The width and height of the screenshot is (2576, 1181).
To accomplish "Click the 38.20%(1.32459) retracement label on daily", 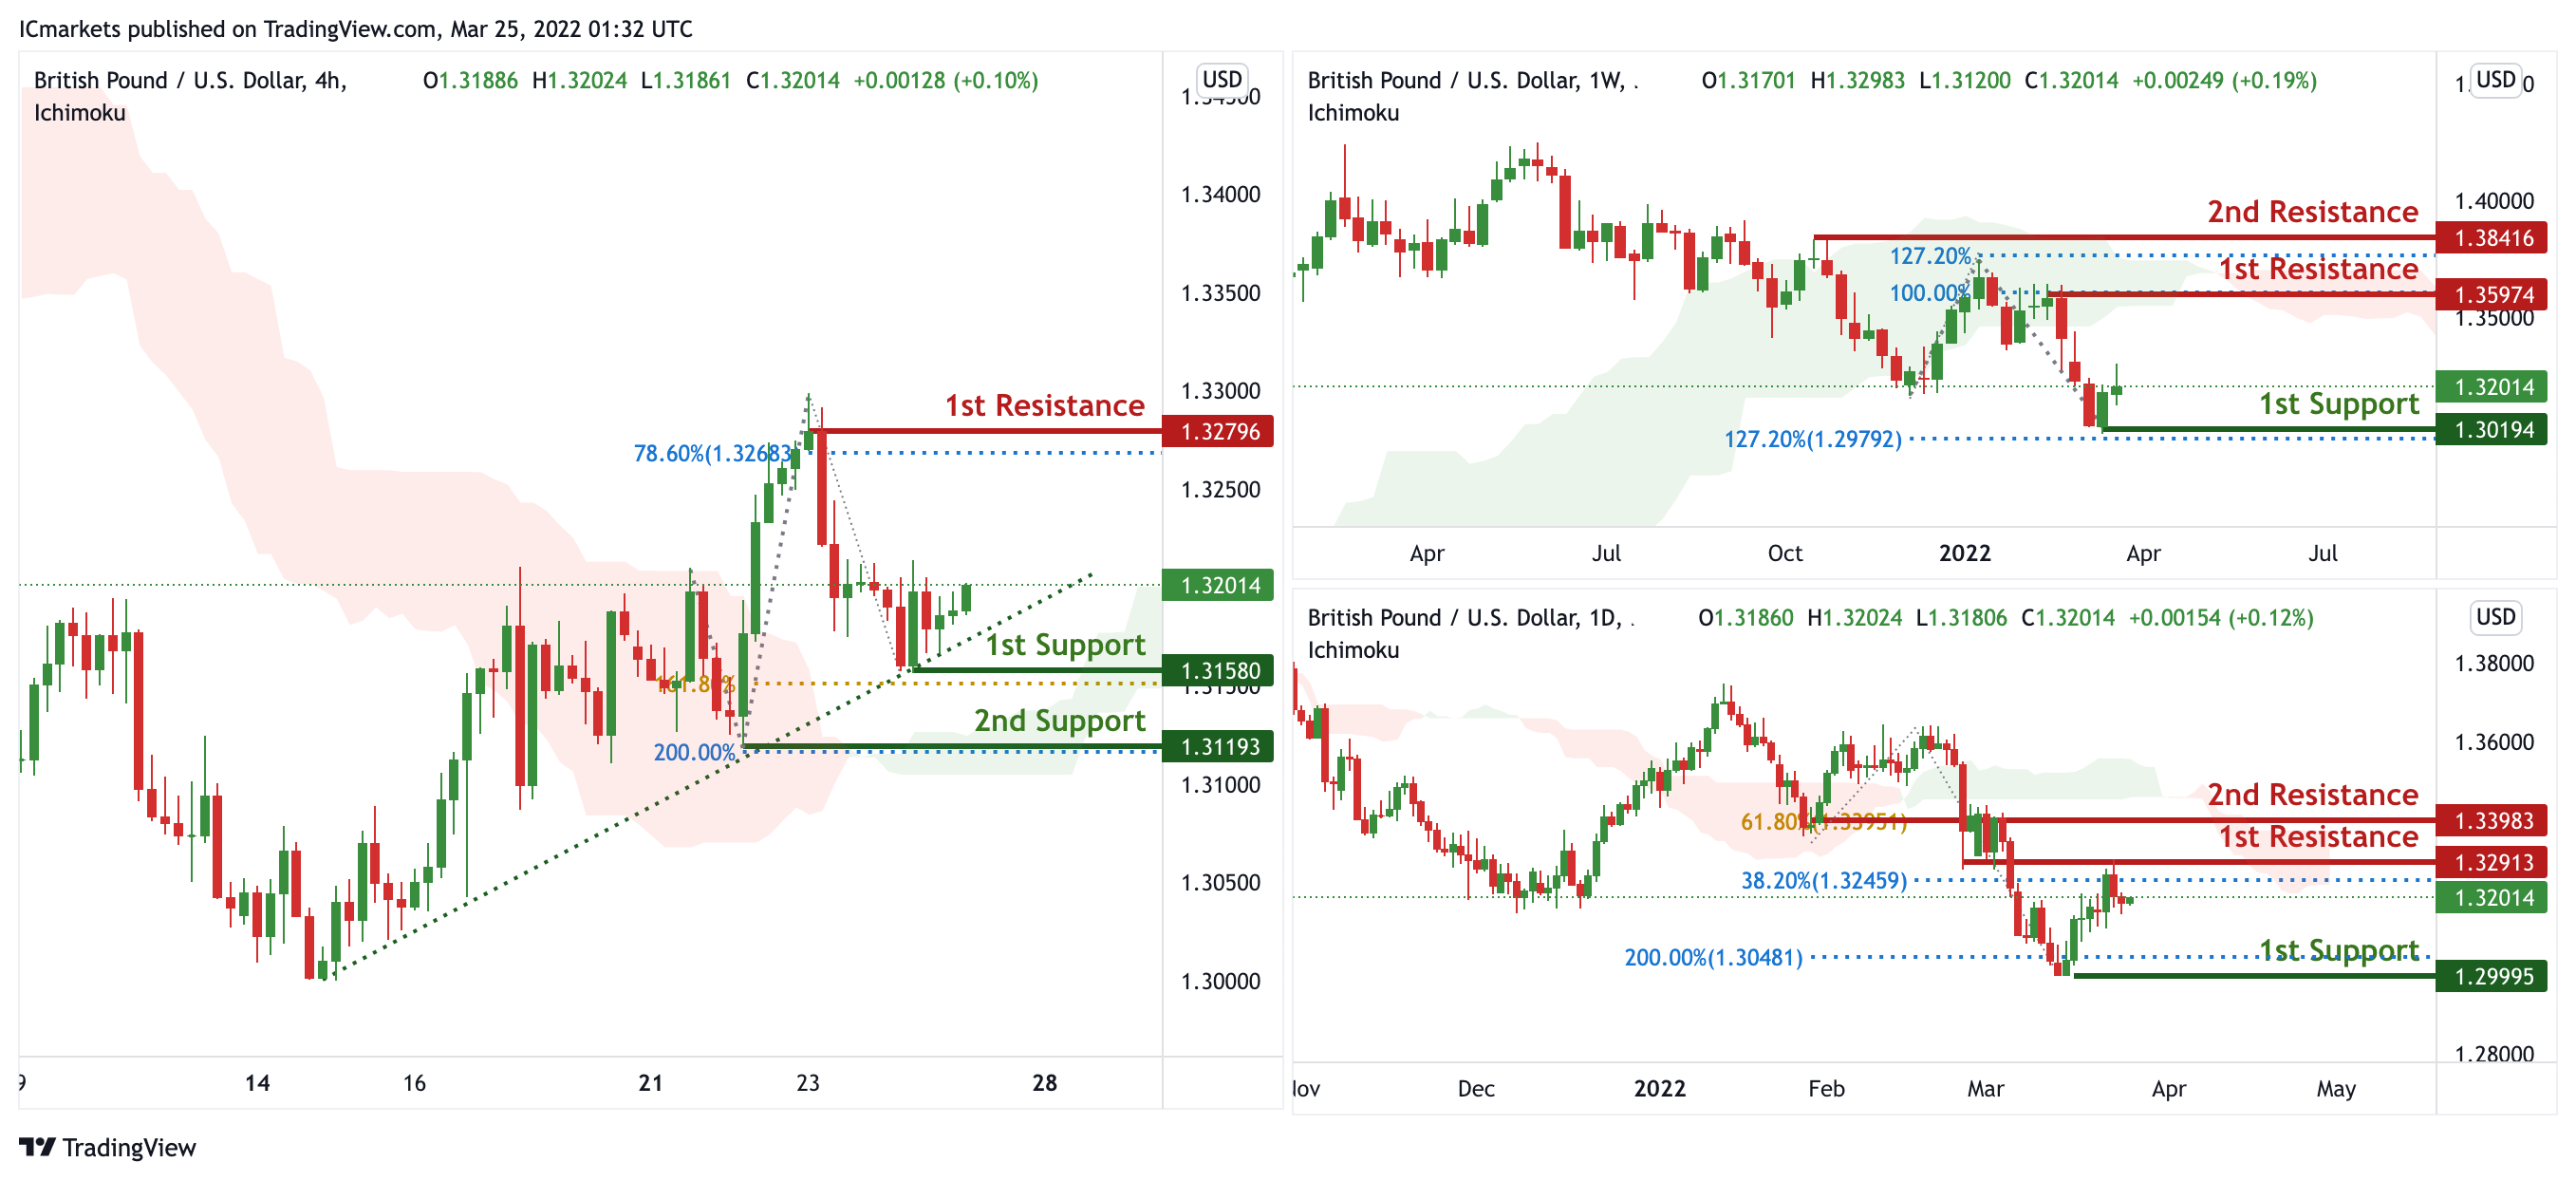I will click(1823, 880).
